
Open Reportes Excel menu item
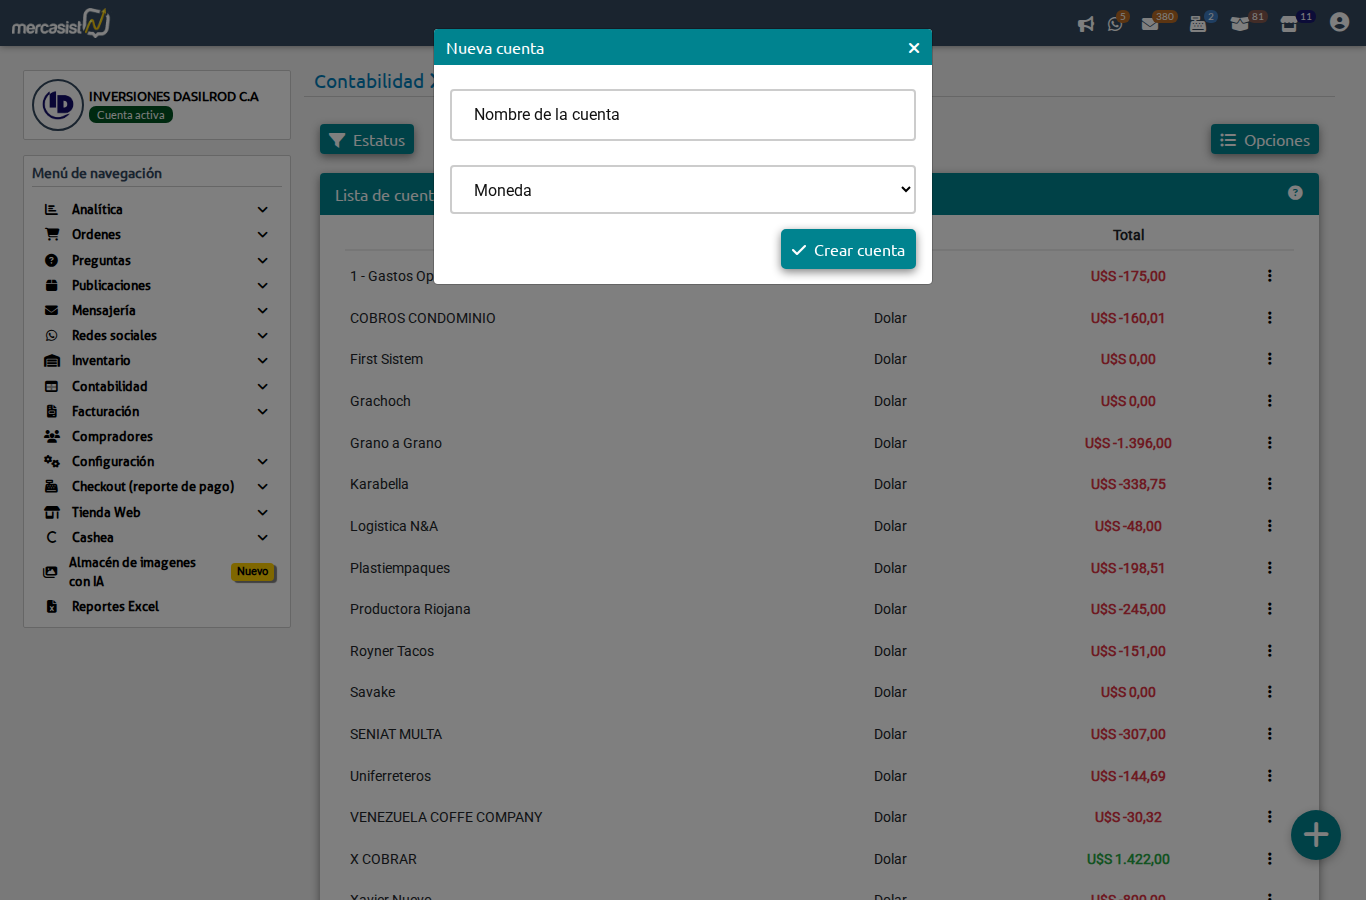(115, 607)
